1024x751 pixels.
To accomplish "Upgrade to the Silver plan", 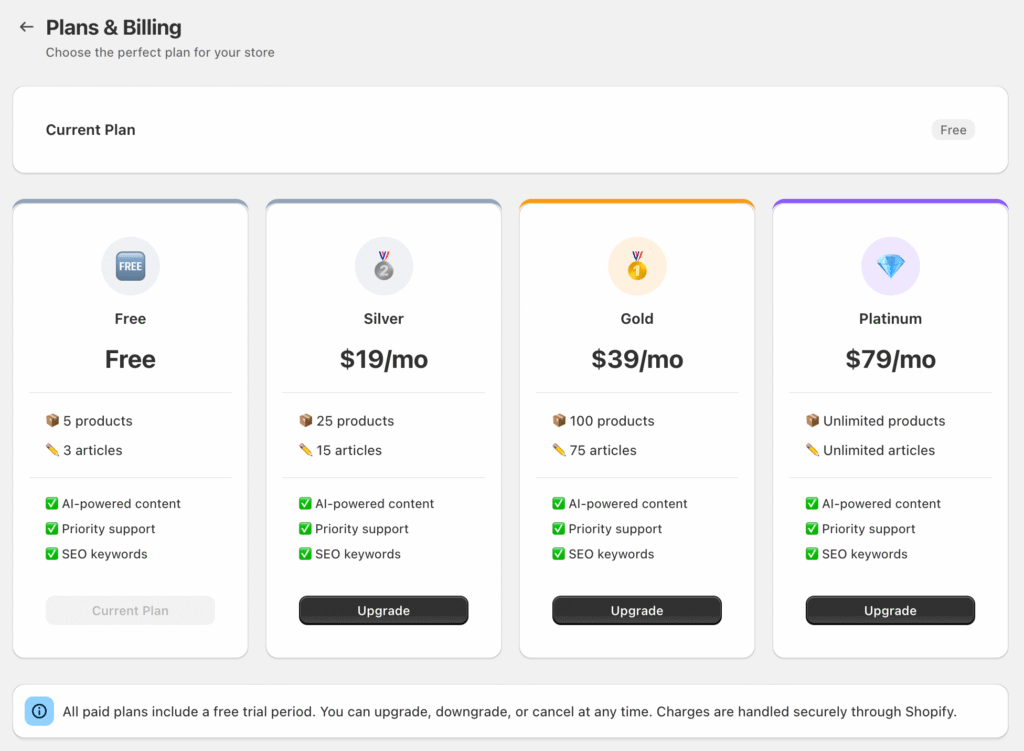I will 384,610.
